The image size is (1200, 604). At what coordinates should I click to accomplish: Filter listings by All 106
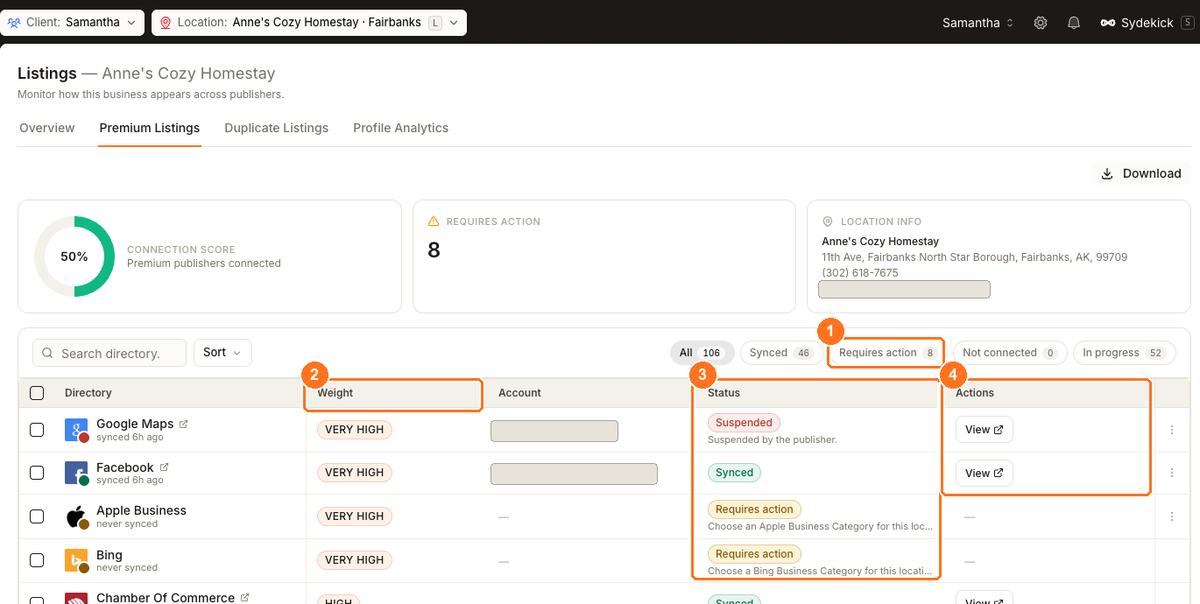(703, 352)
